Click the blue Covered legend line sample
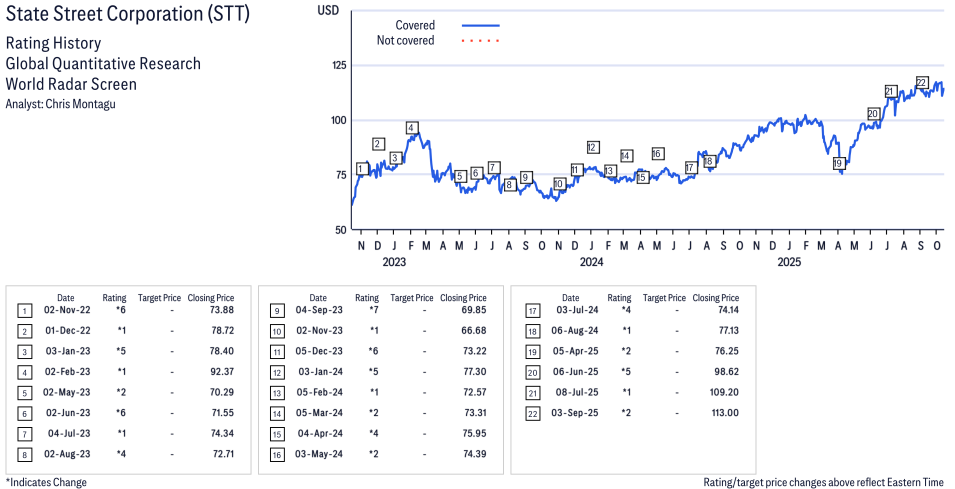This screenshot has height=489, width=955. [x=480, y=25]
